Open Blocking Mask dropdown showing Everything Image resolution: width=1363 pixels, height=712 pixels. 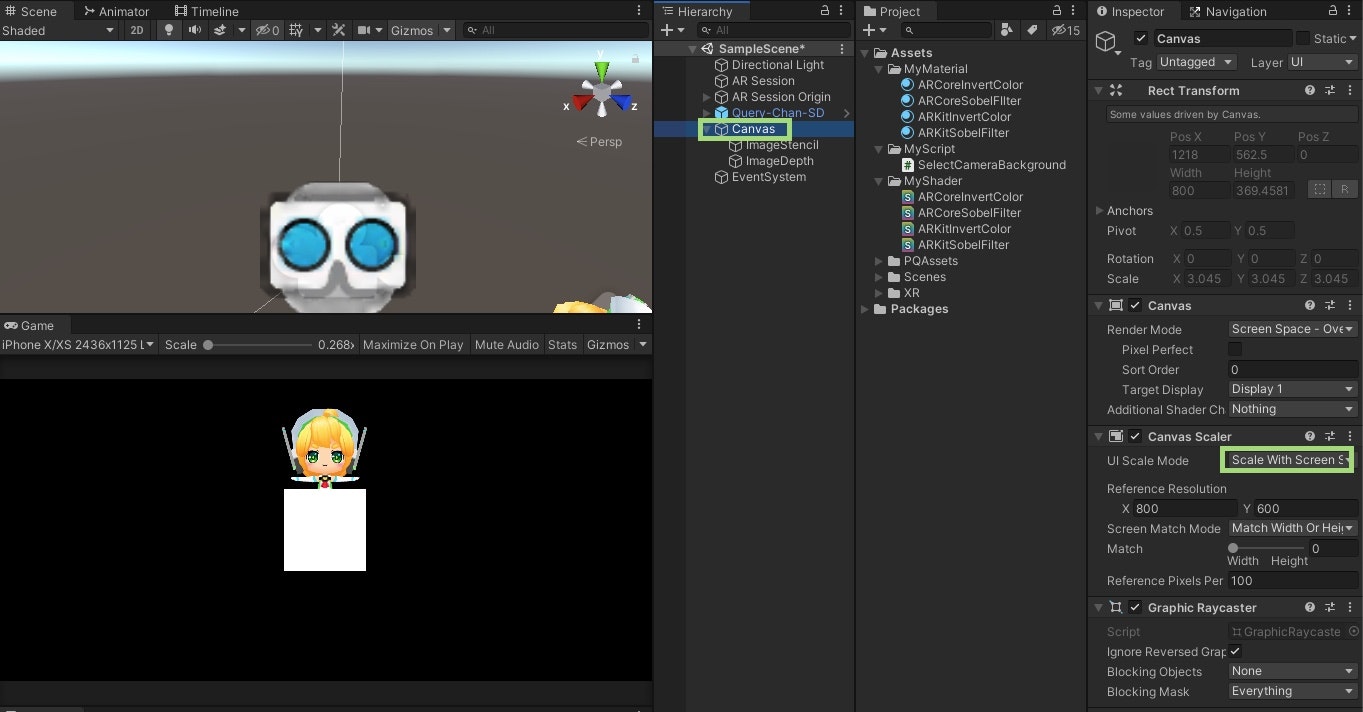pos(1292,691)
